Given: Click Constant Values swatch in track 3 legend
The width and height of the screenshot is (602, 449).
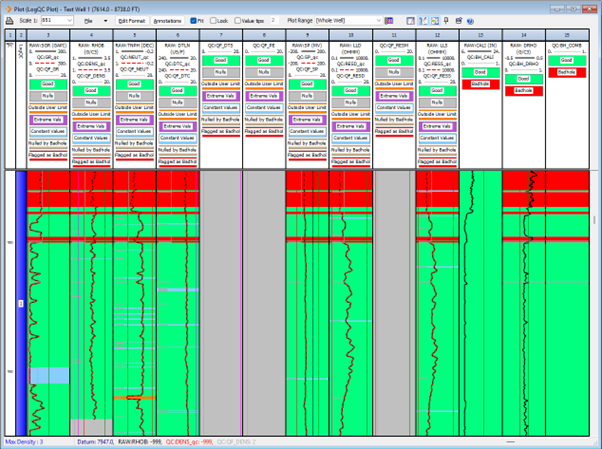Looking at the screenshot, I should click(x=48, y=131).
